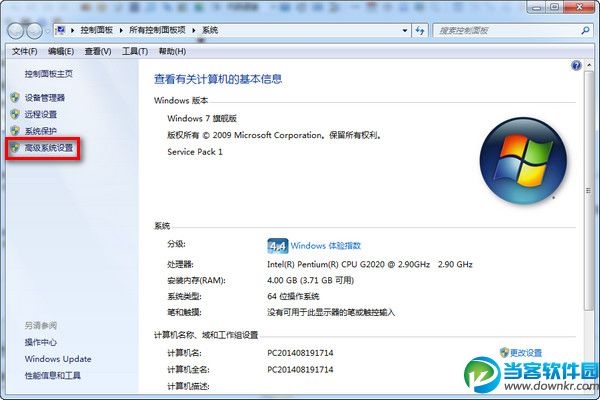
Task: Click the Intel(R) Pentium(R) CPU G2020 processor value
Action: [x=370, y=264]
